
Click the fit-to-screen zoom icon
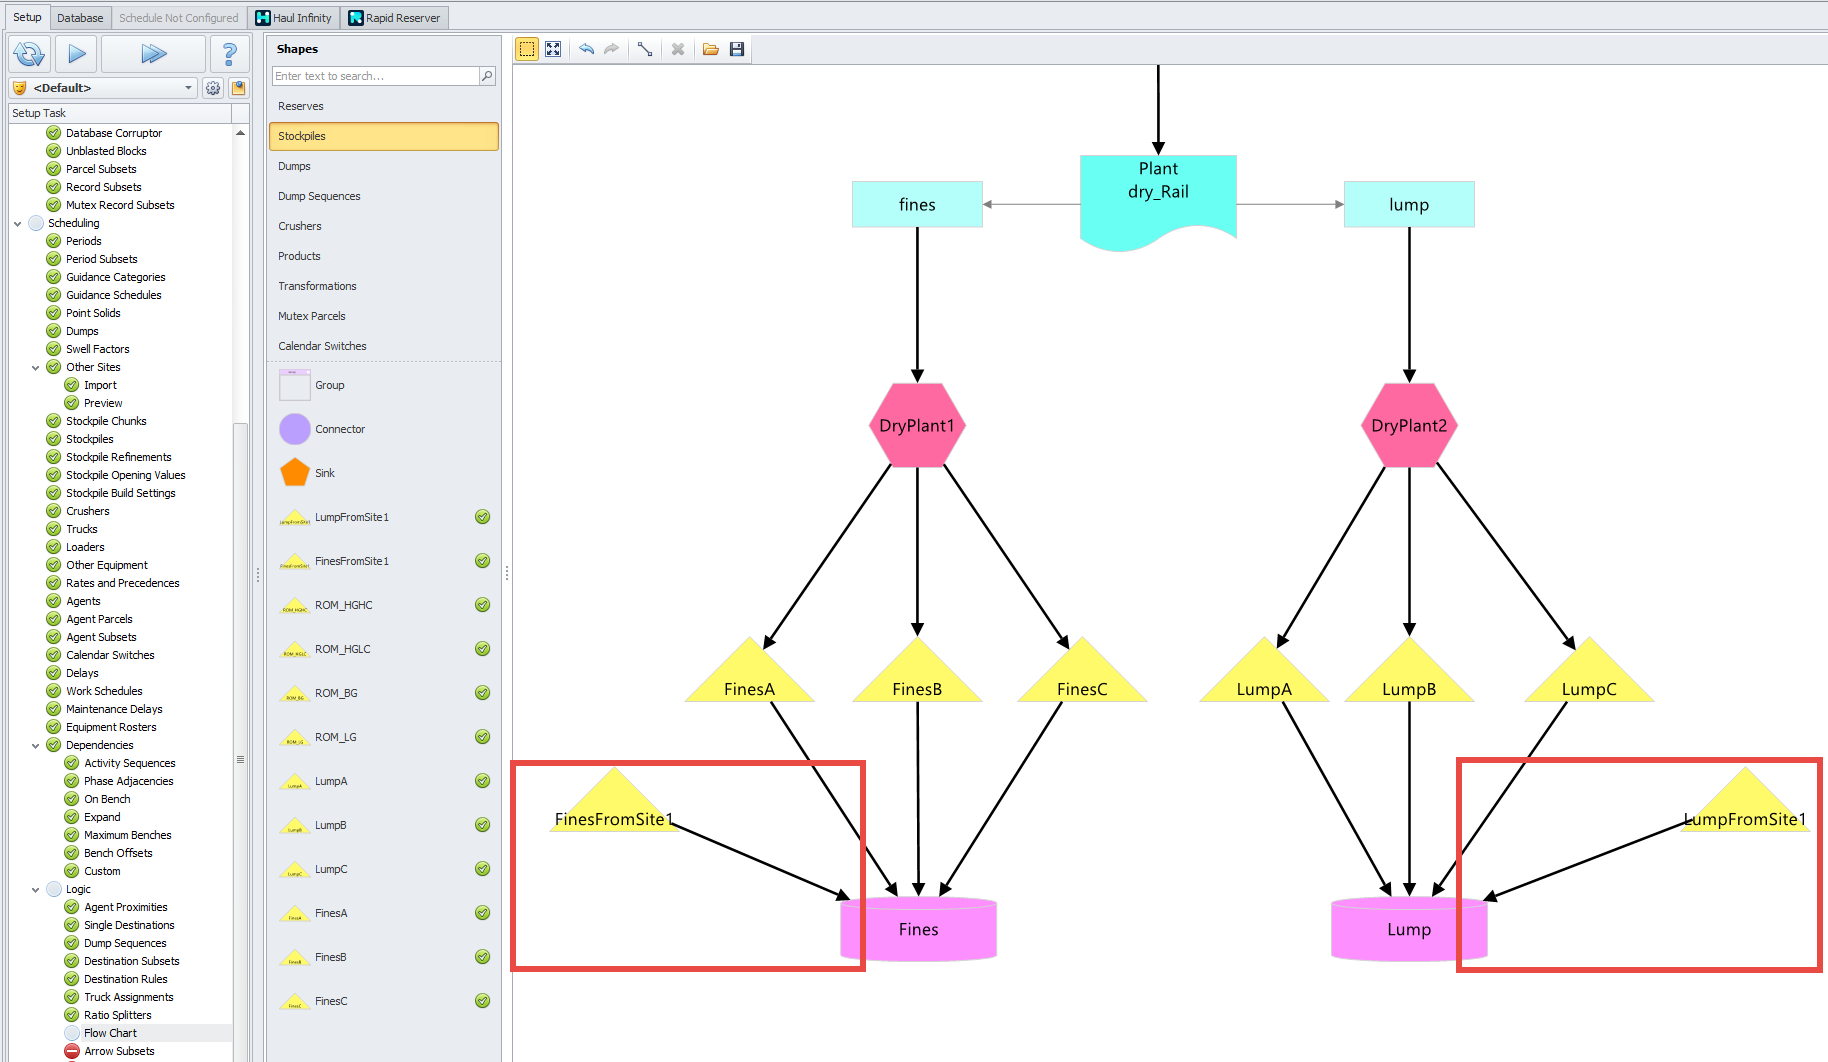[553, 49]
